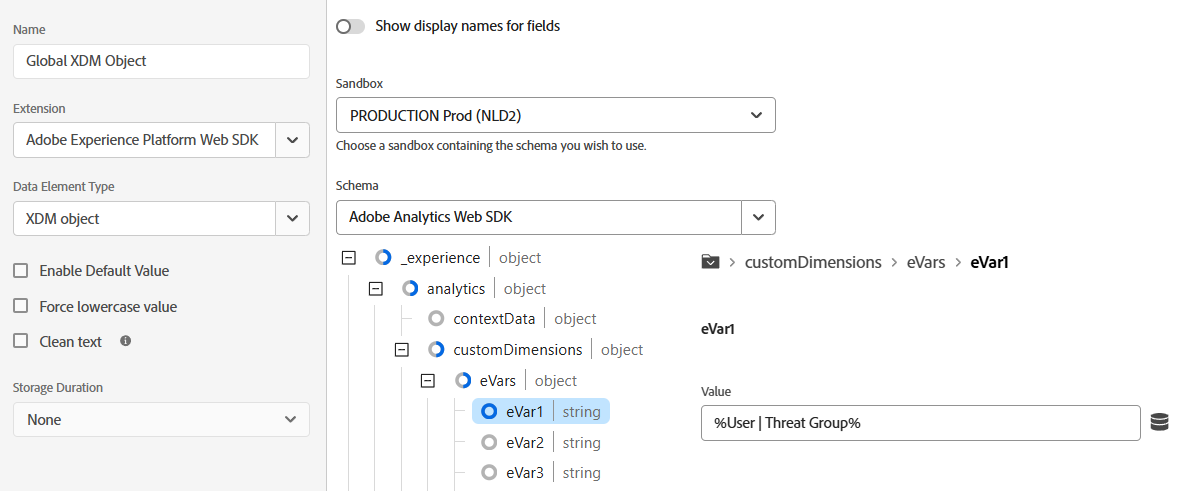Click the _experience partial-fill circle icon
The height and width of the screenshot is (491, 1188).
pos(383,258)
